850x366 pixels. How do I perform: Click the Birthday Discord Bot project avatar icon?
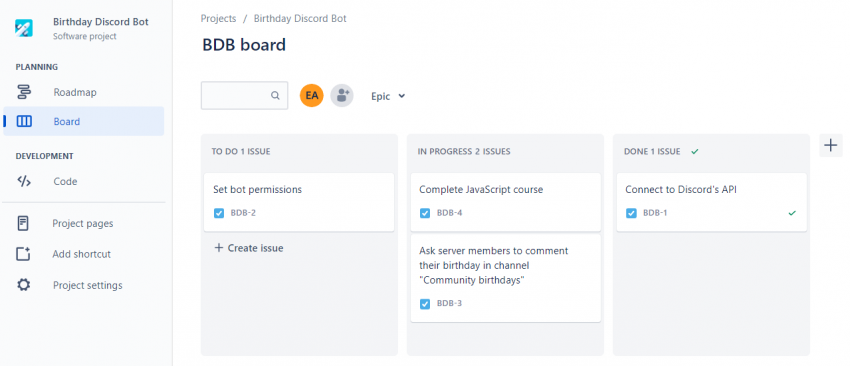[24, 28]
